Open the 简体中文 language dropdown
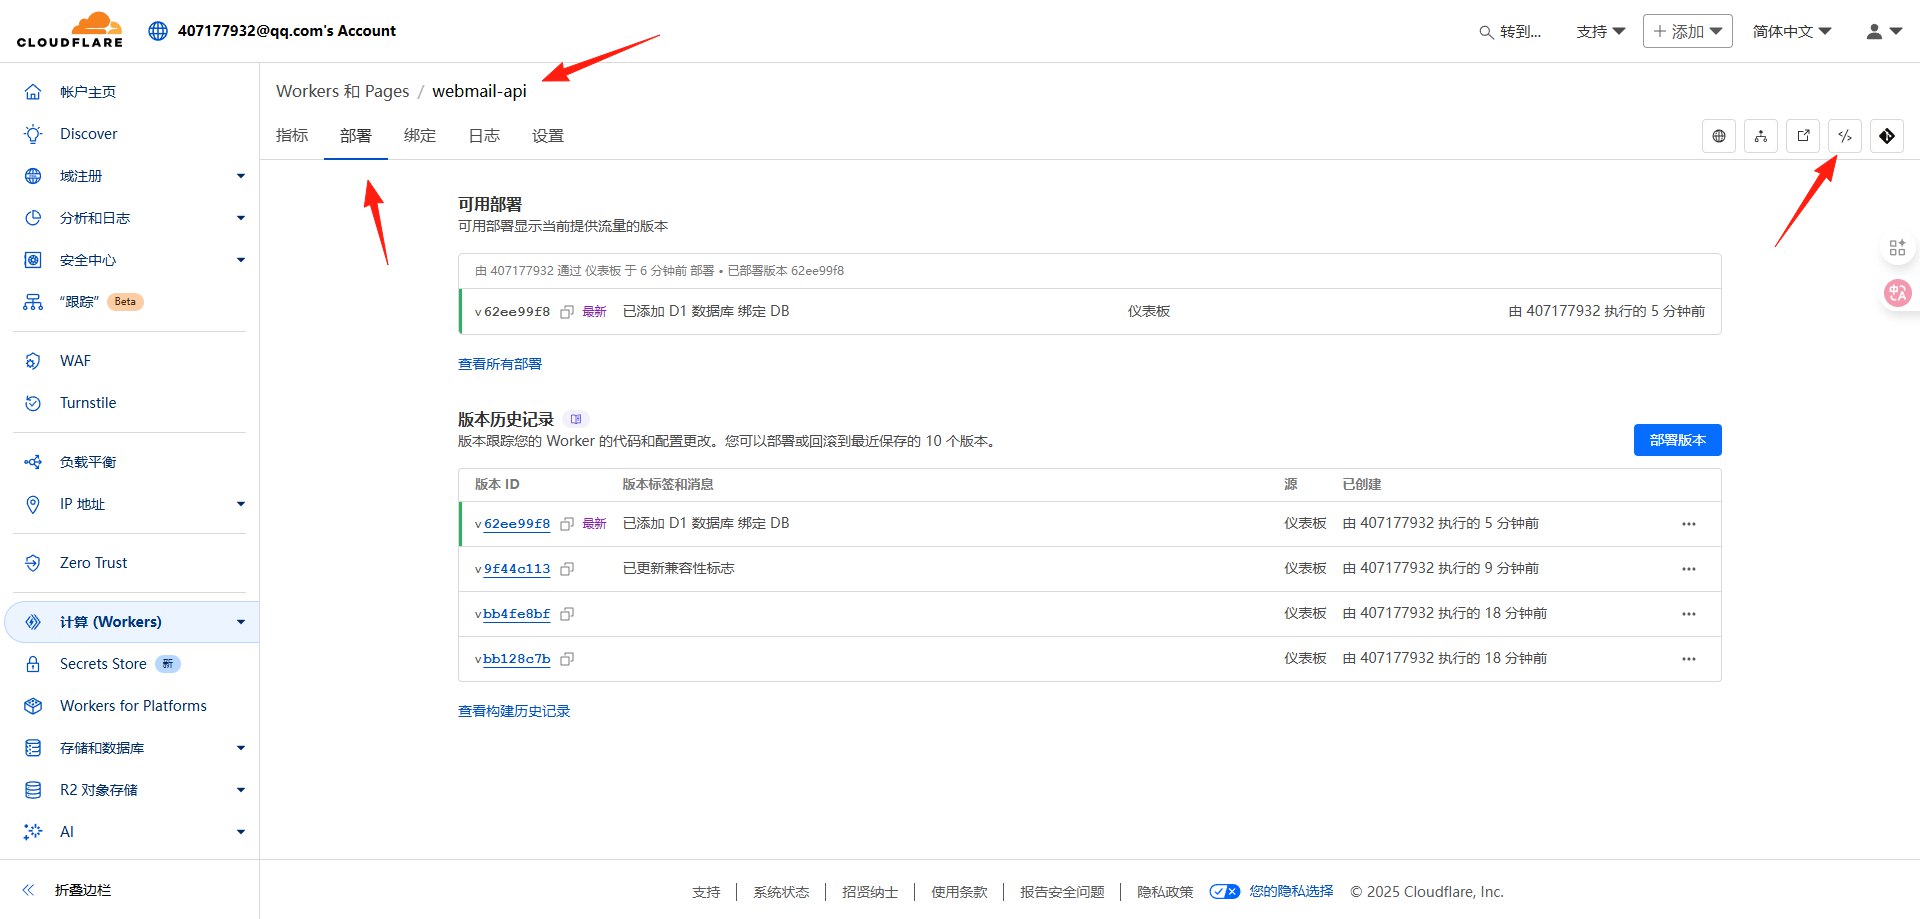 click(1791, 31)
